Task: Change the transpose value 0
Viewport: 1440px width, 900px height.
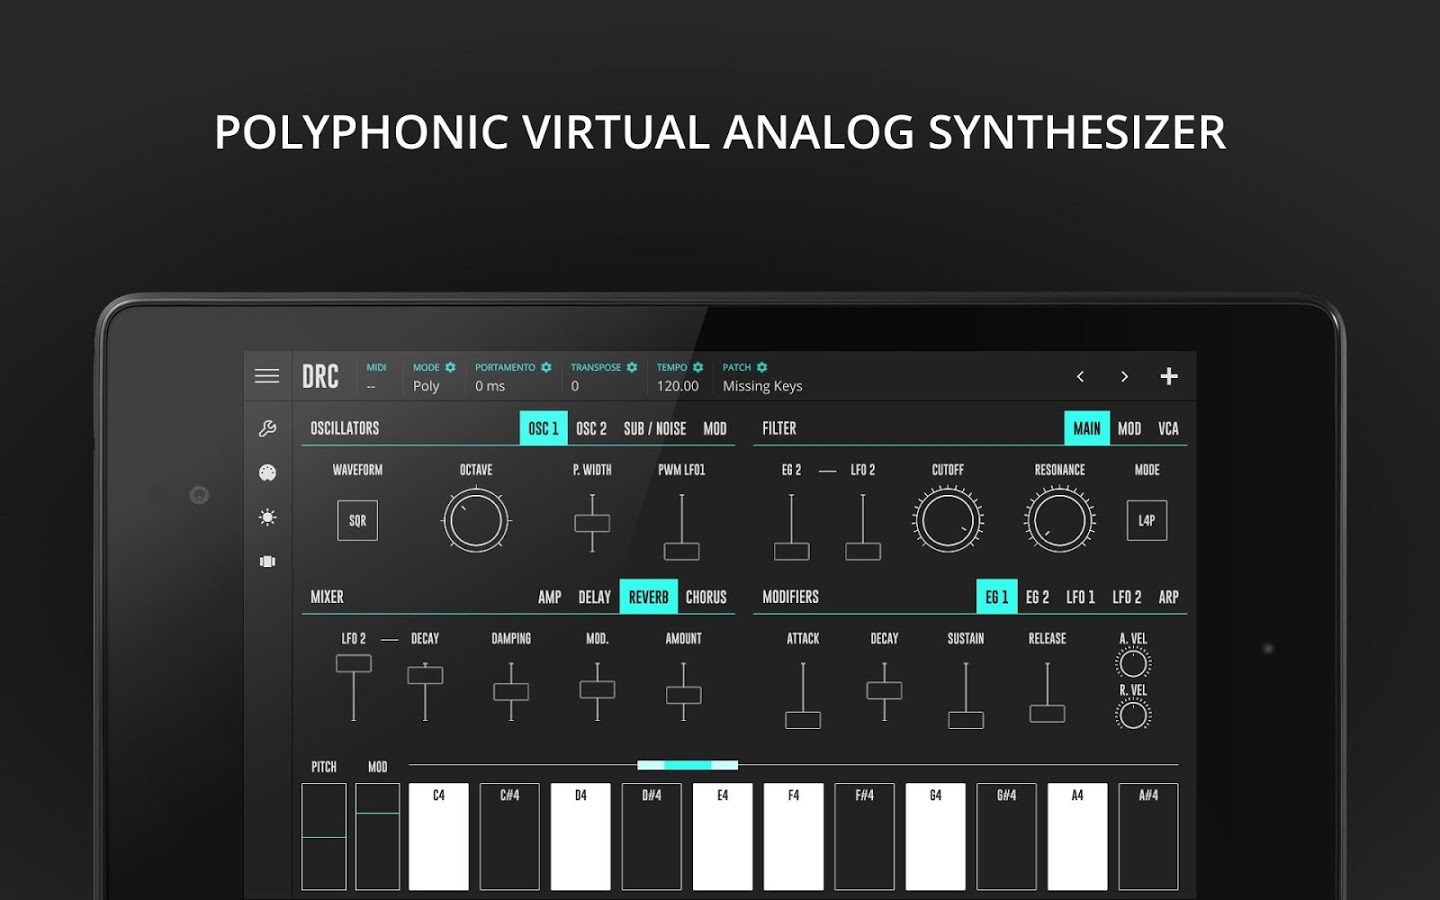Action: pos(575,386)
